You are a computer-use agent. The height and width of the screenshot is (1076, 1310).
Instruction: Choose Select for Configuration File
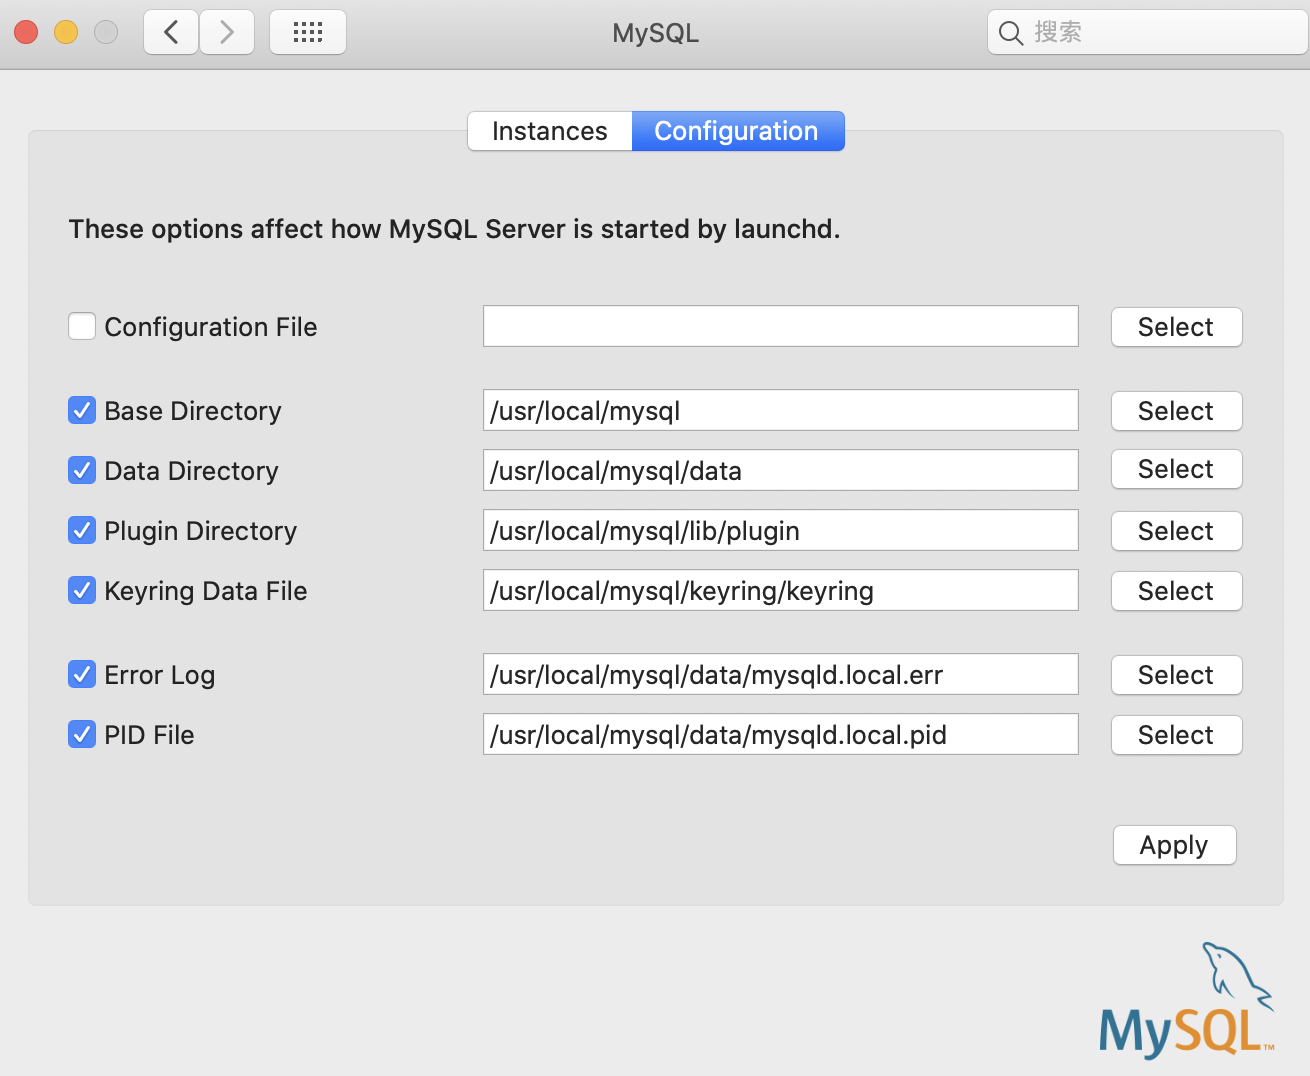coord(1176,327)
